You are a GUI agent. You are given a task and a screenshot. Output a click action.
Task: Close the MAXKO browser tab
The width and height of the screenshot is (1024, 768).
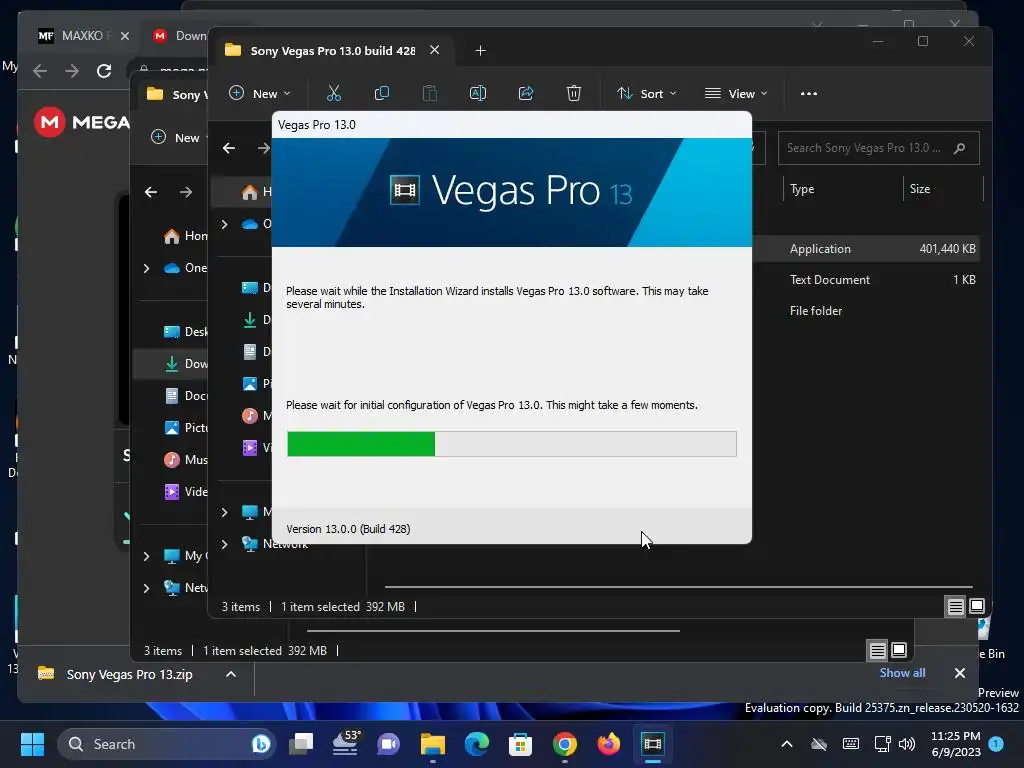[125, 36]
